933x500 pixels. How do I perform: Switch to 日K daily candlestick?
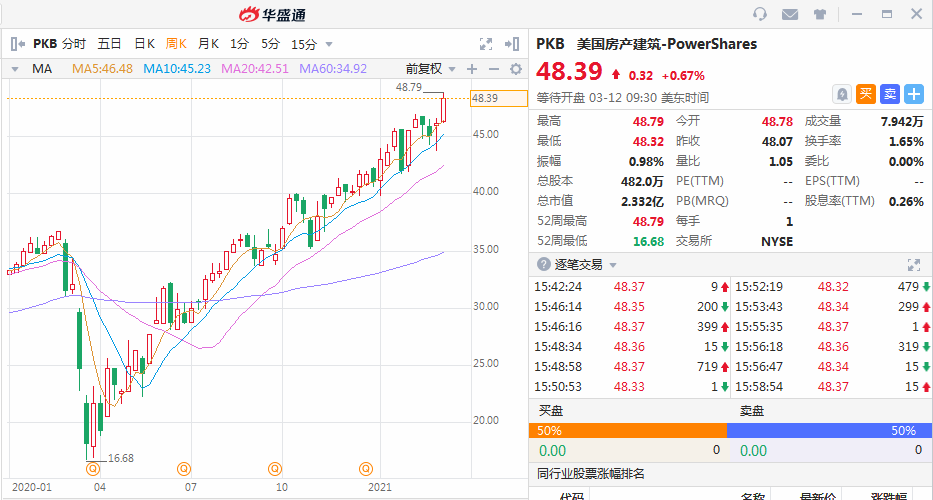click(144, 43)
